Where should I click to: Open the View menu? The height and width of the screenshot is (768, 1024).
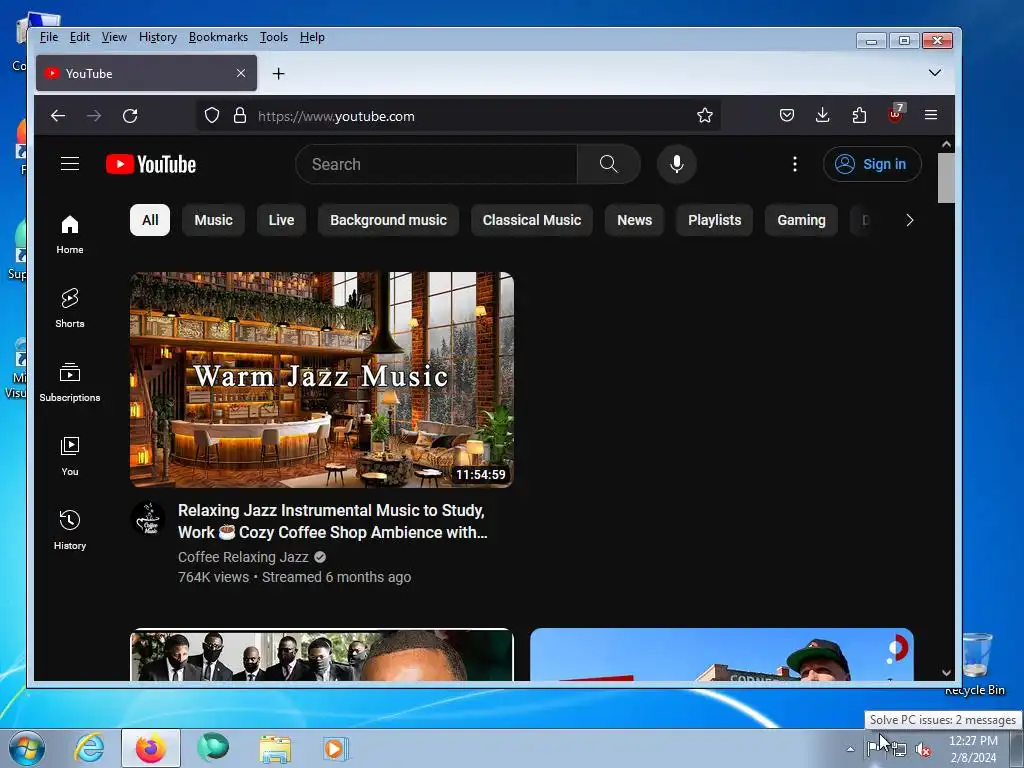click(x=114, y=37)
